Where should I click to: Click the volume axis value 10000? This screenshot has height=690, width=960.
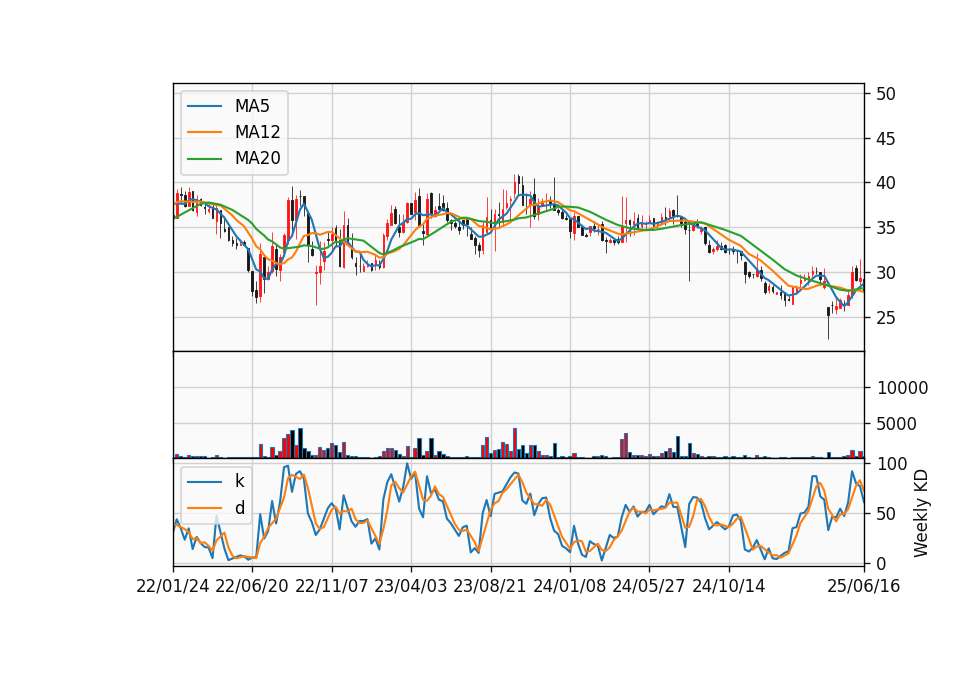pyautogui.click(x=902, y=388)
